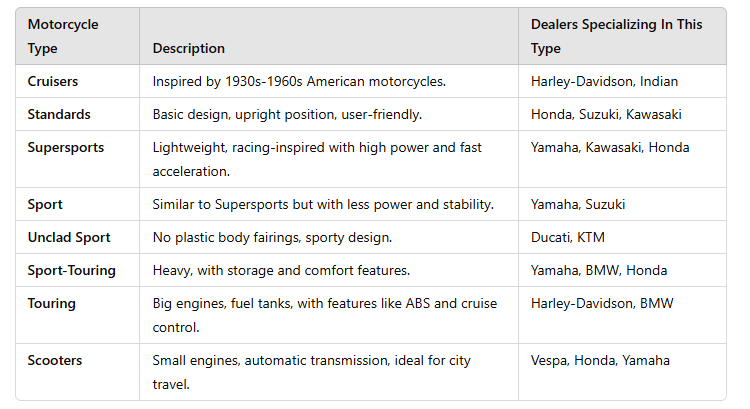Select the Unclad Sport row label
750x409 pixels.
(69, 237)
